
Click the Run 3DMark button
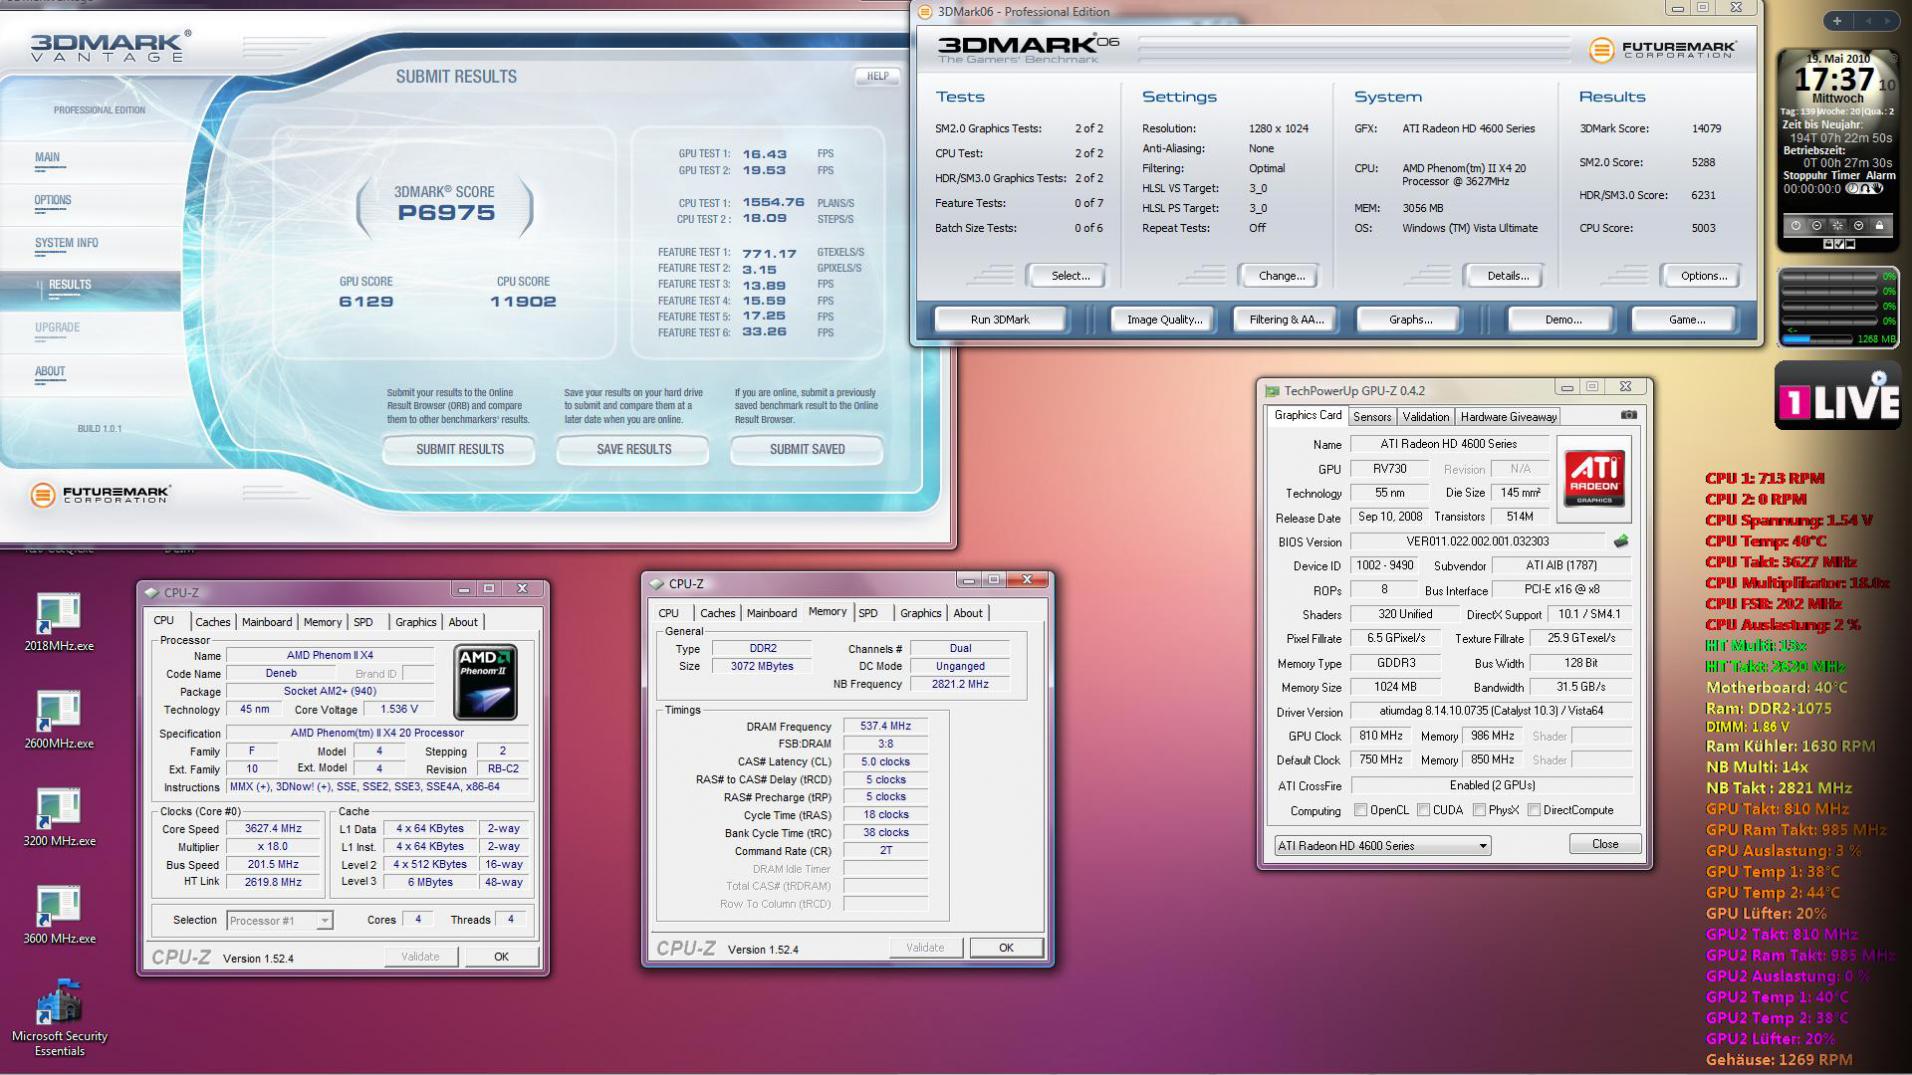tap(1000, 320)
